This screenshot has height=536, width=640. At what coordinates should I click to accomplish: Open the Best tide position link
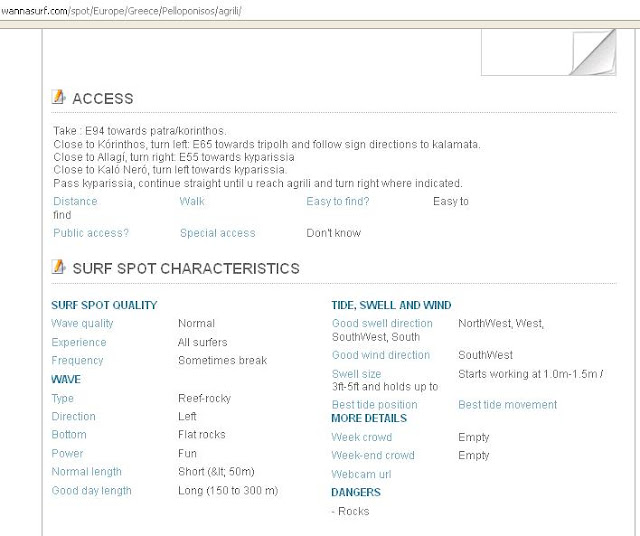(x=375, y=405)
